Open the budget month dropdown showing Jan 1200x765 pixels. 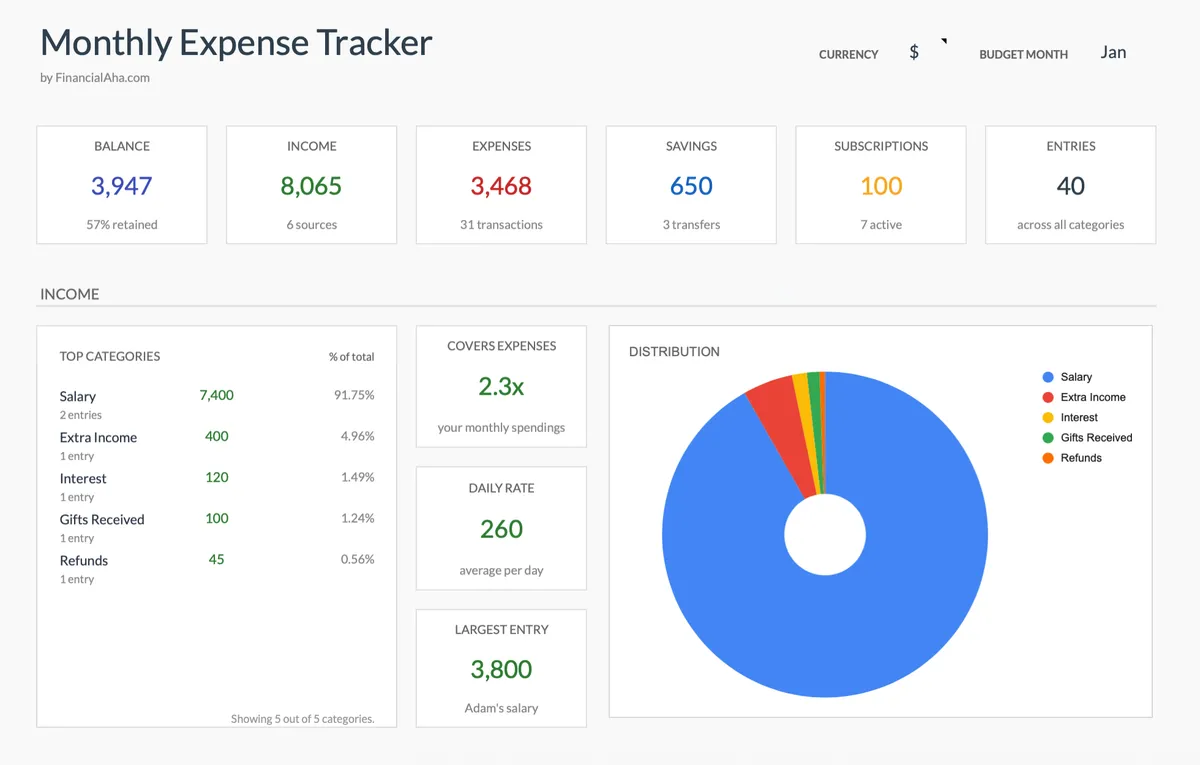click(x=1113, y=52)
